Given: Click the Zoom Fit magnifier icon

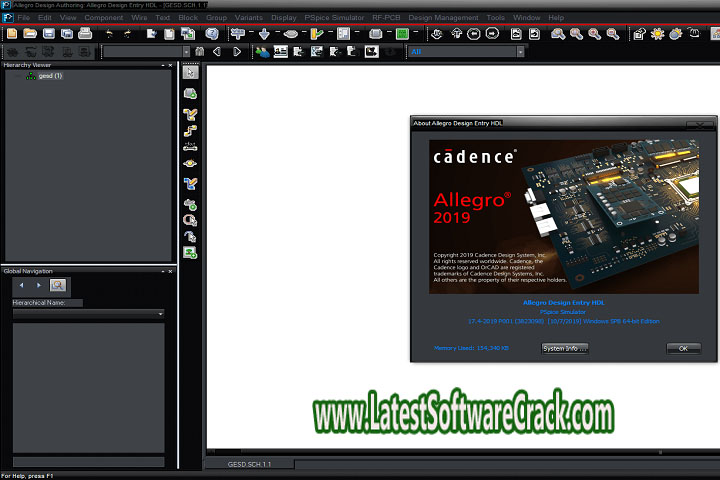Looking at the screenshot, I should tap(558, 34).
